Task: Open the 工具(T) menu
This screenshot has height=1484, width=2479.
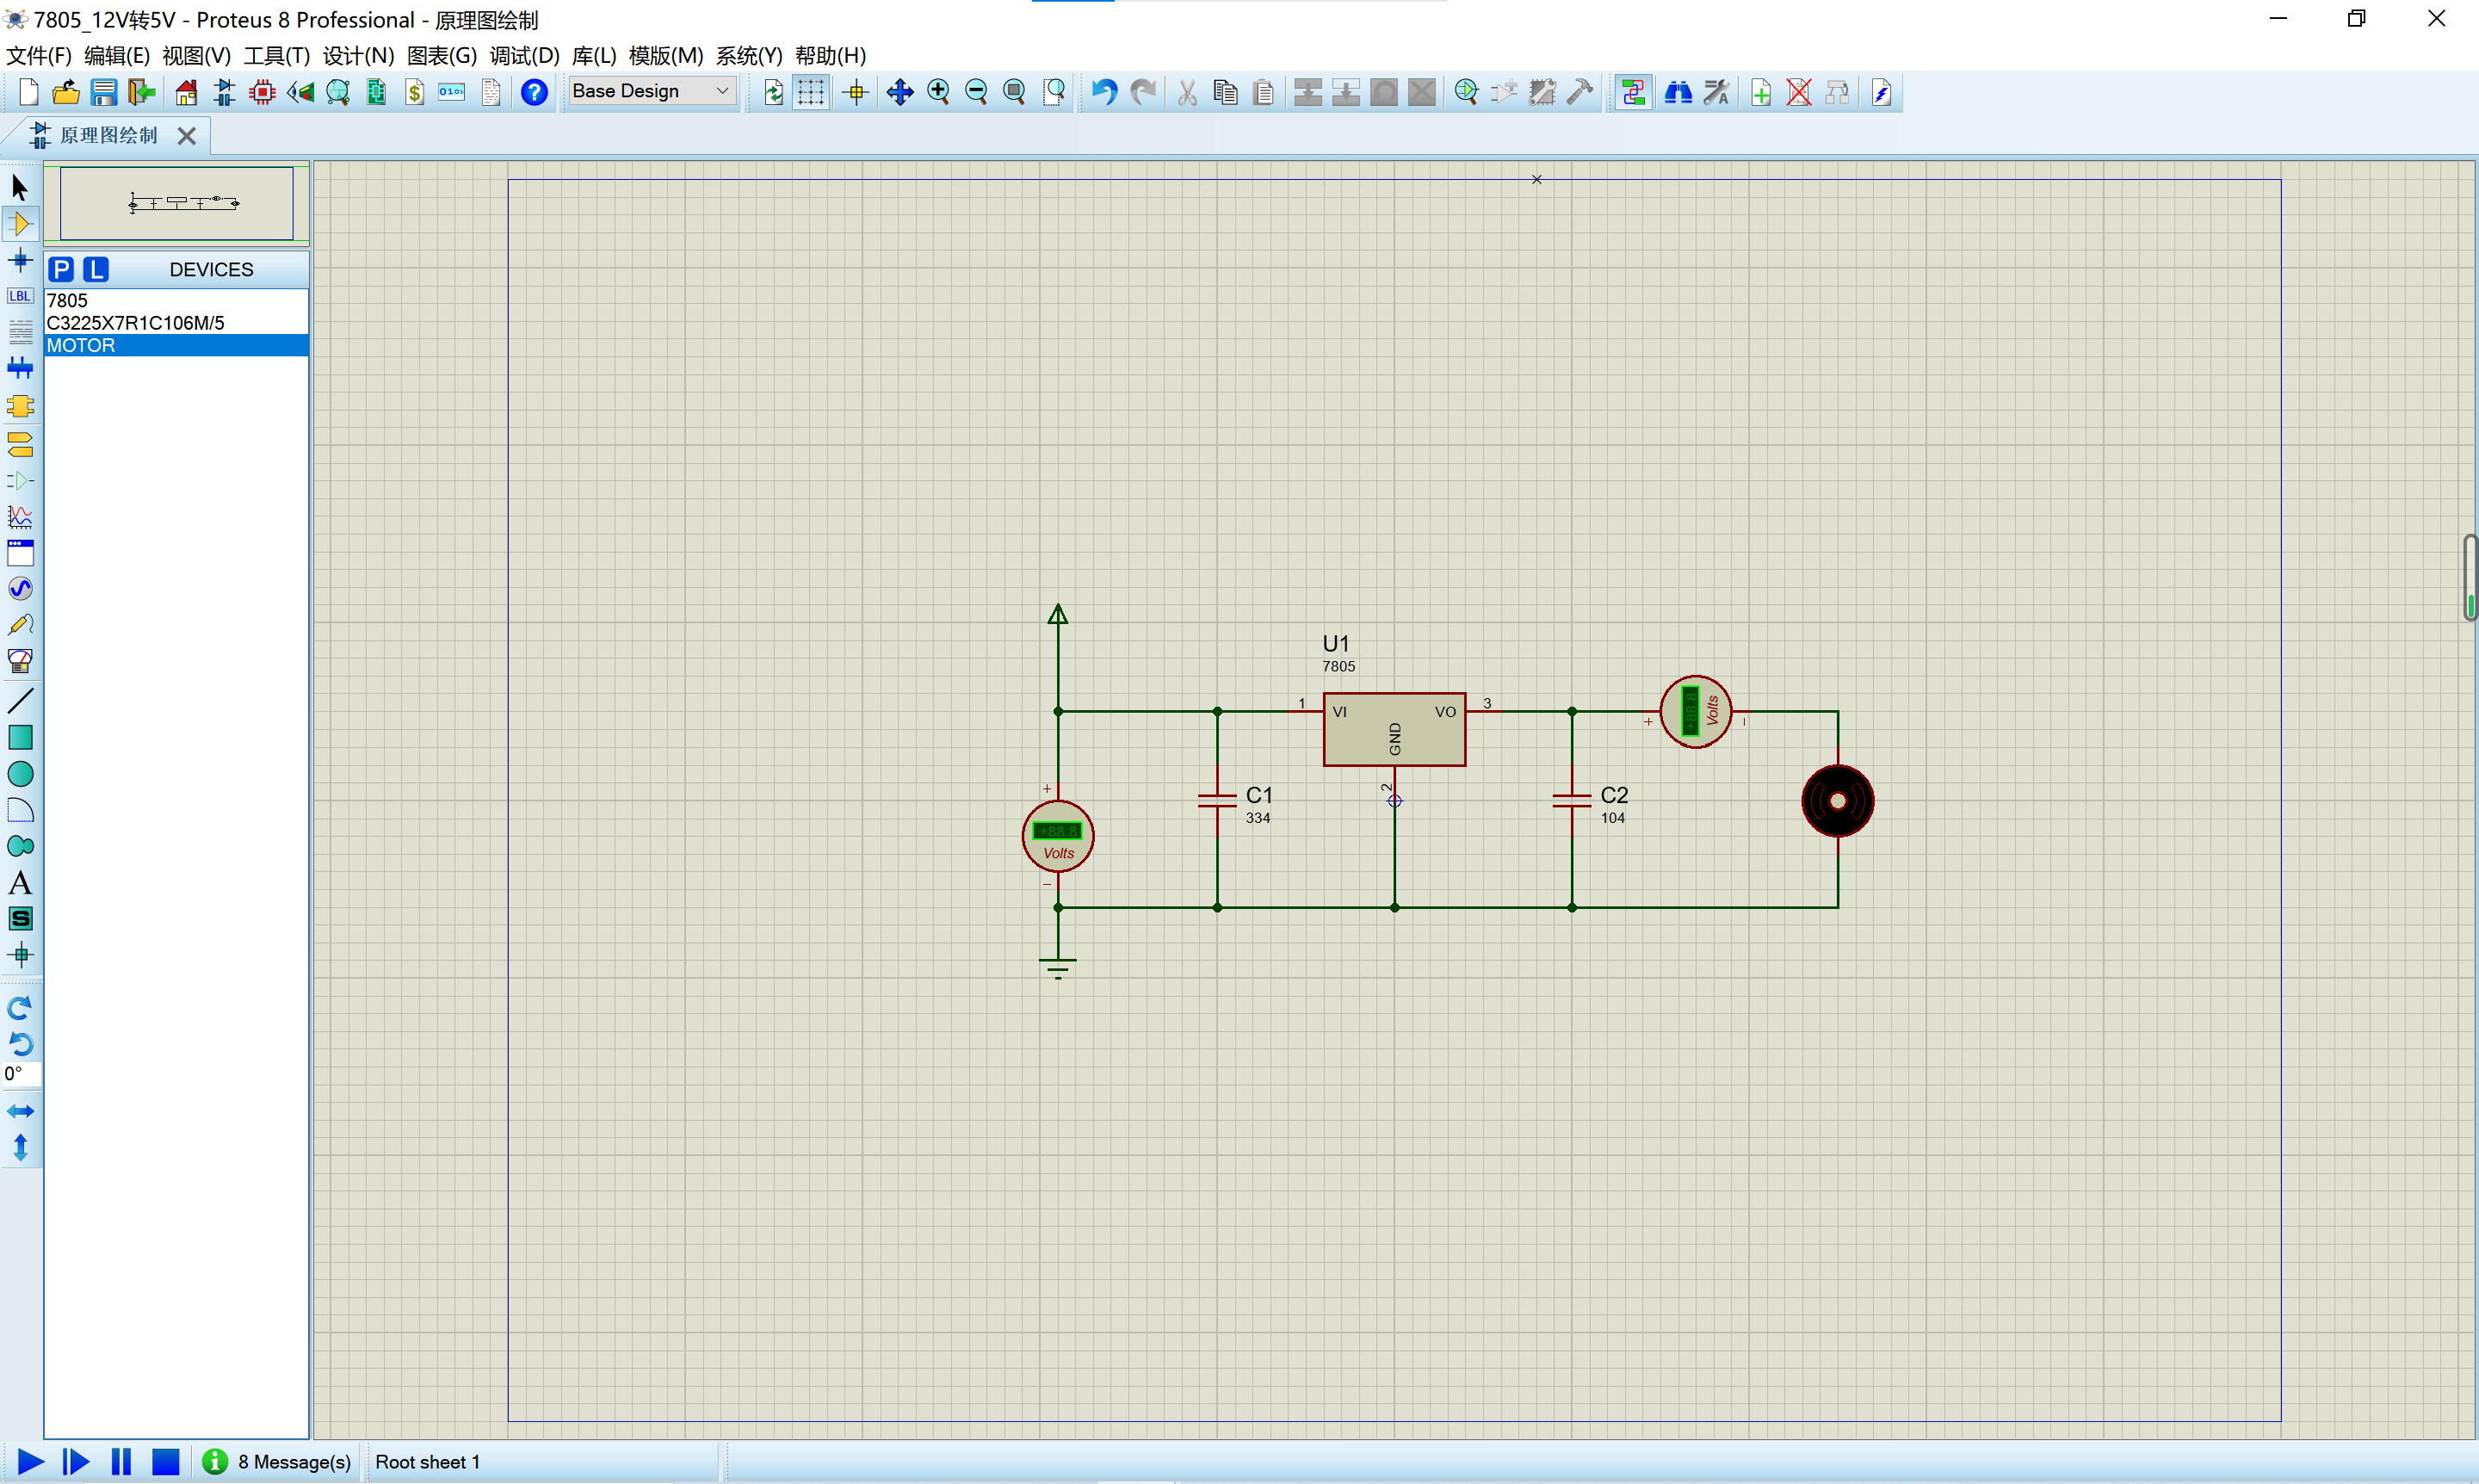Action: (276, 55)
